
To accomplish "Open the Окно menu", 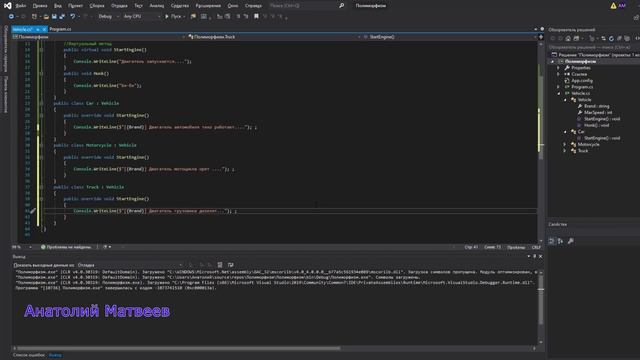I will click(233, 6).
